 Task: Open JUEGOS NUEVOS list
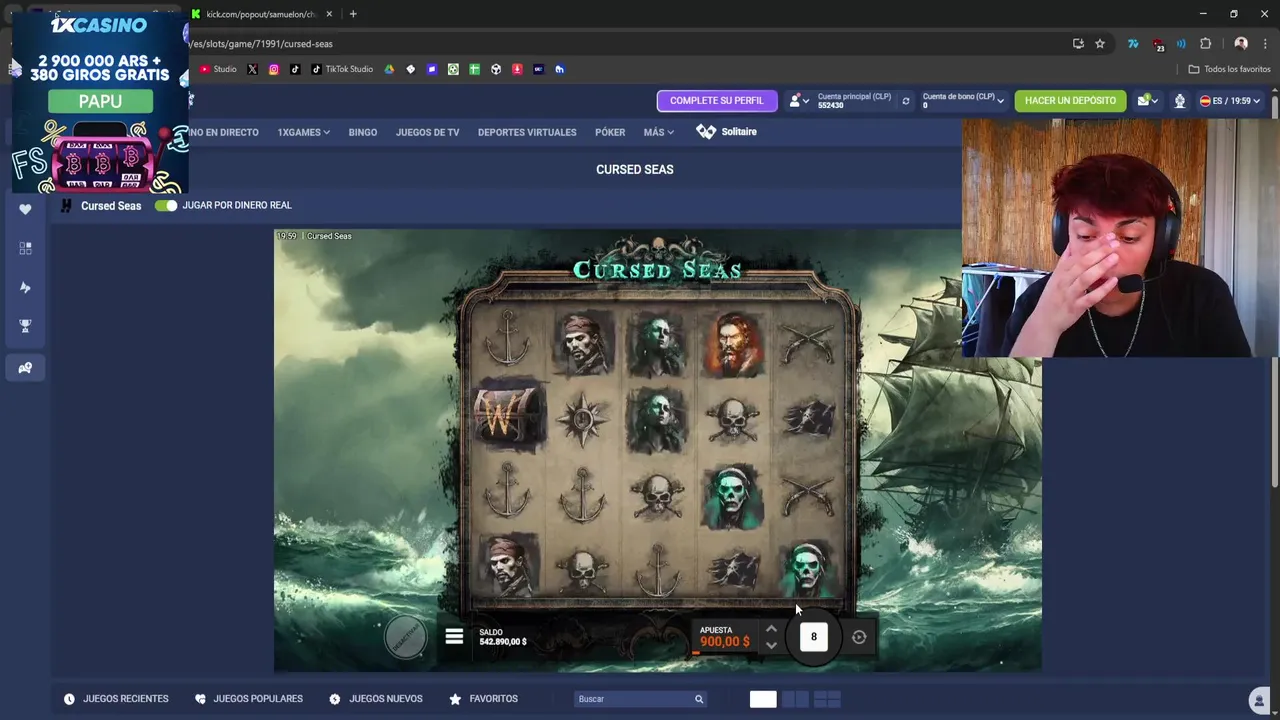[376, 699]
